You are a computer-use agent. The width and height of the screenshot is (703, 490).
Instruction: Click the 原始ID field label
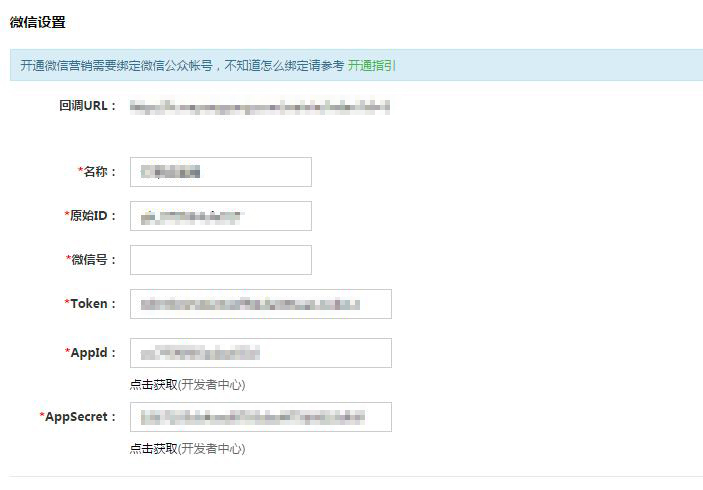[91, 216]
